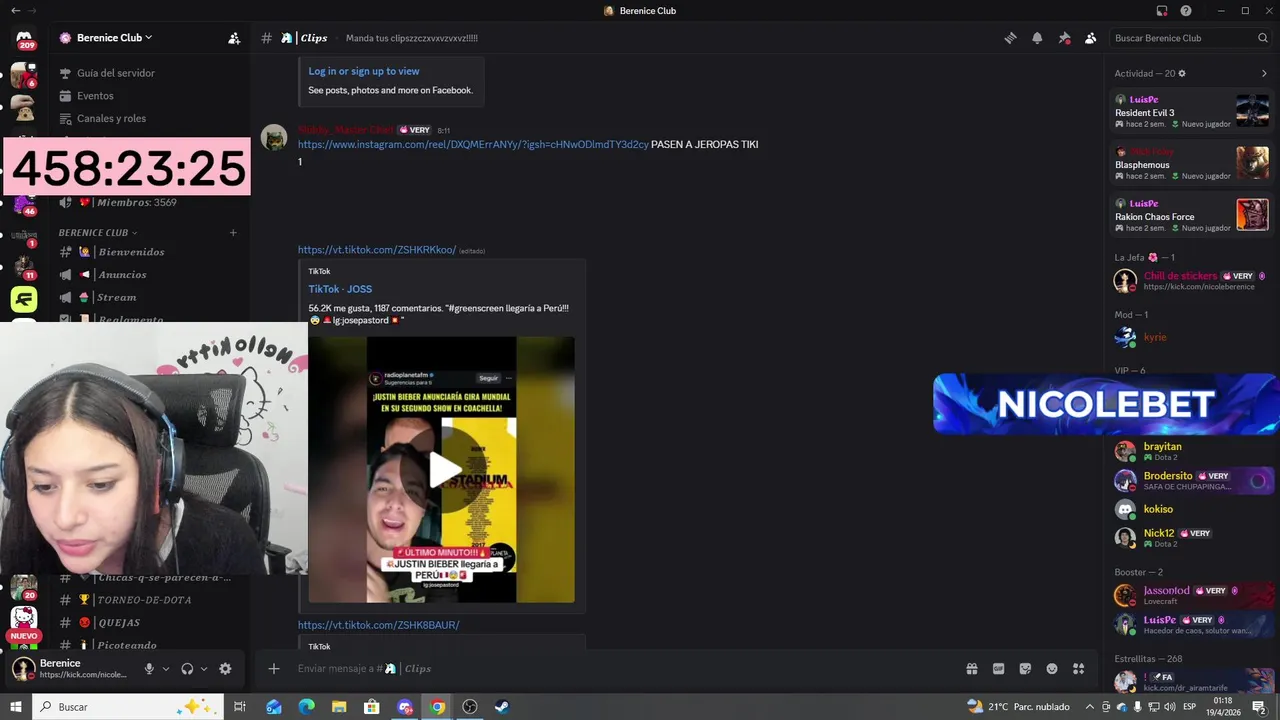Open Activity settings gear next to Actividad

pos(1182,73)
